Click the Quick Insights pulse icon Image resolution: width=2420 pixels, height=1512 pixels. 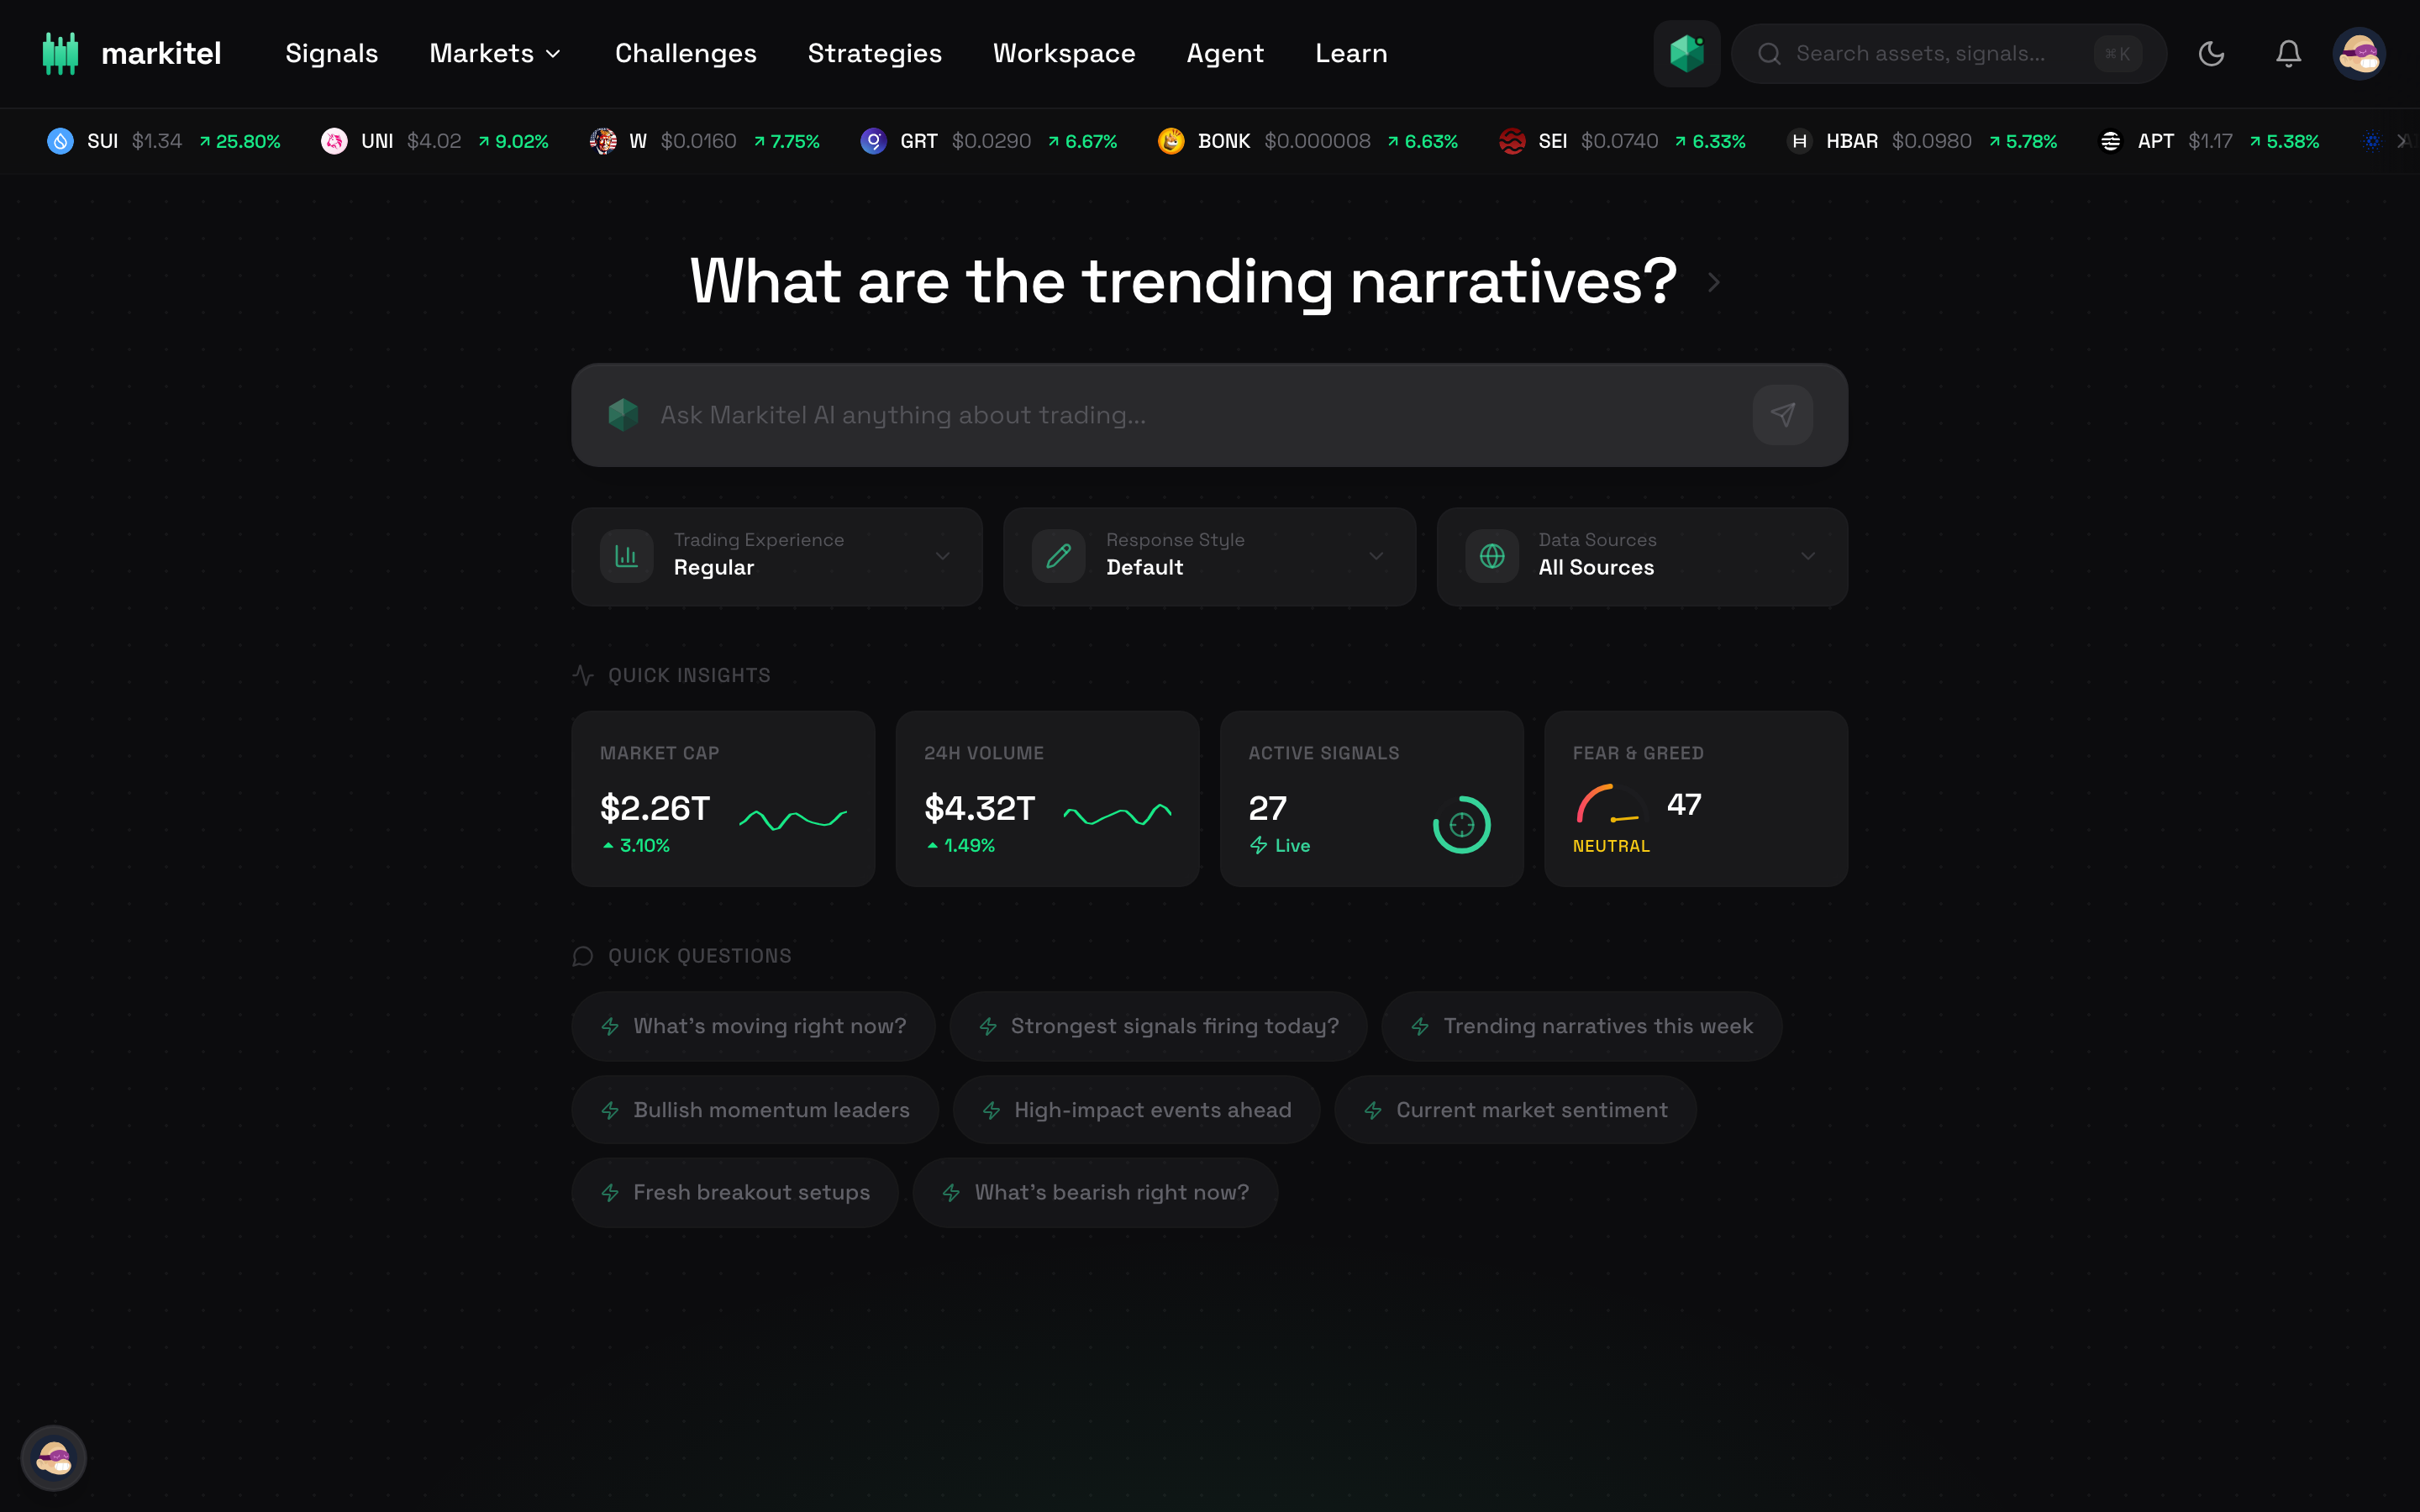click(x=583, y=676)
